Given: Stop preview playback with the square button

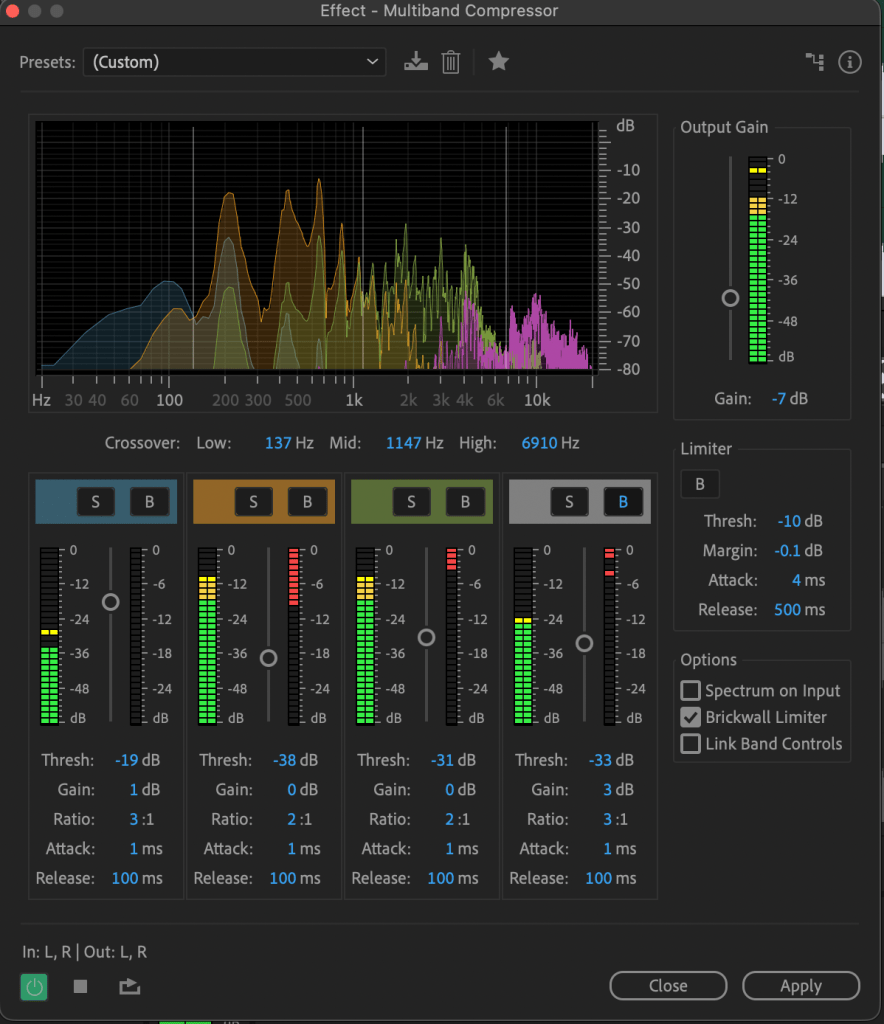Looking at the screenshot, I should pos(81,987).
